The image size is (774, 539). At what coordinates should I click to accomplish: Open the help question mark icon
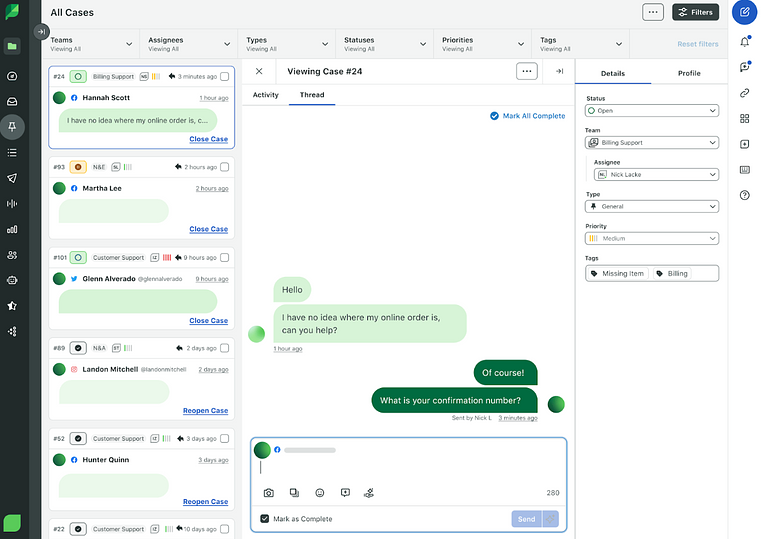click(x=744, y=195)
